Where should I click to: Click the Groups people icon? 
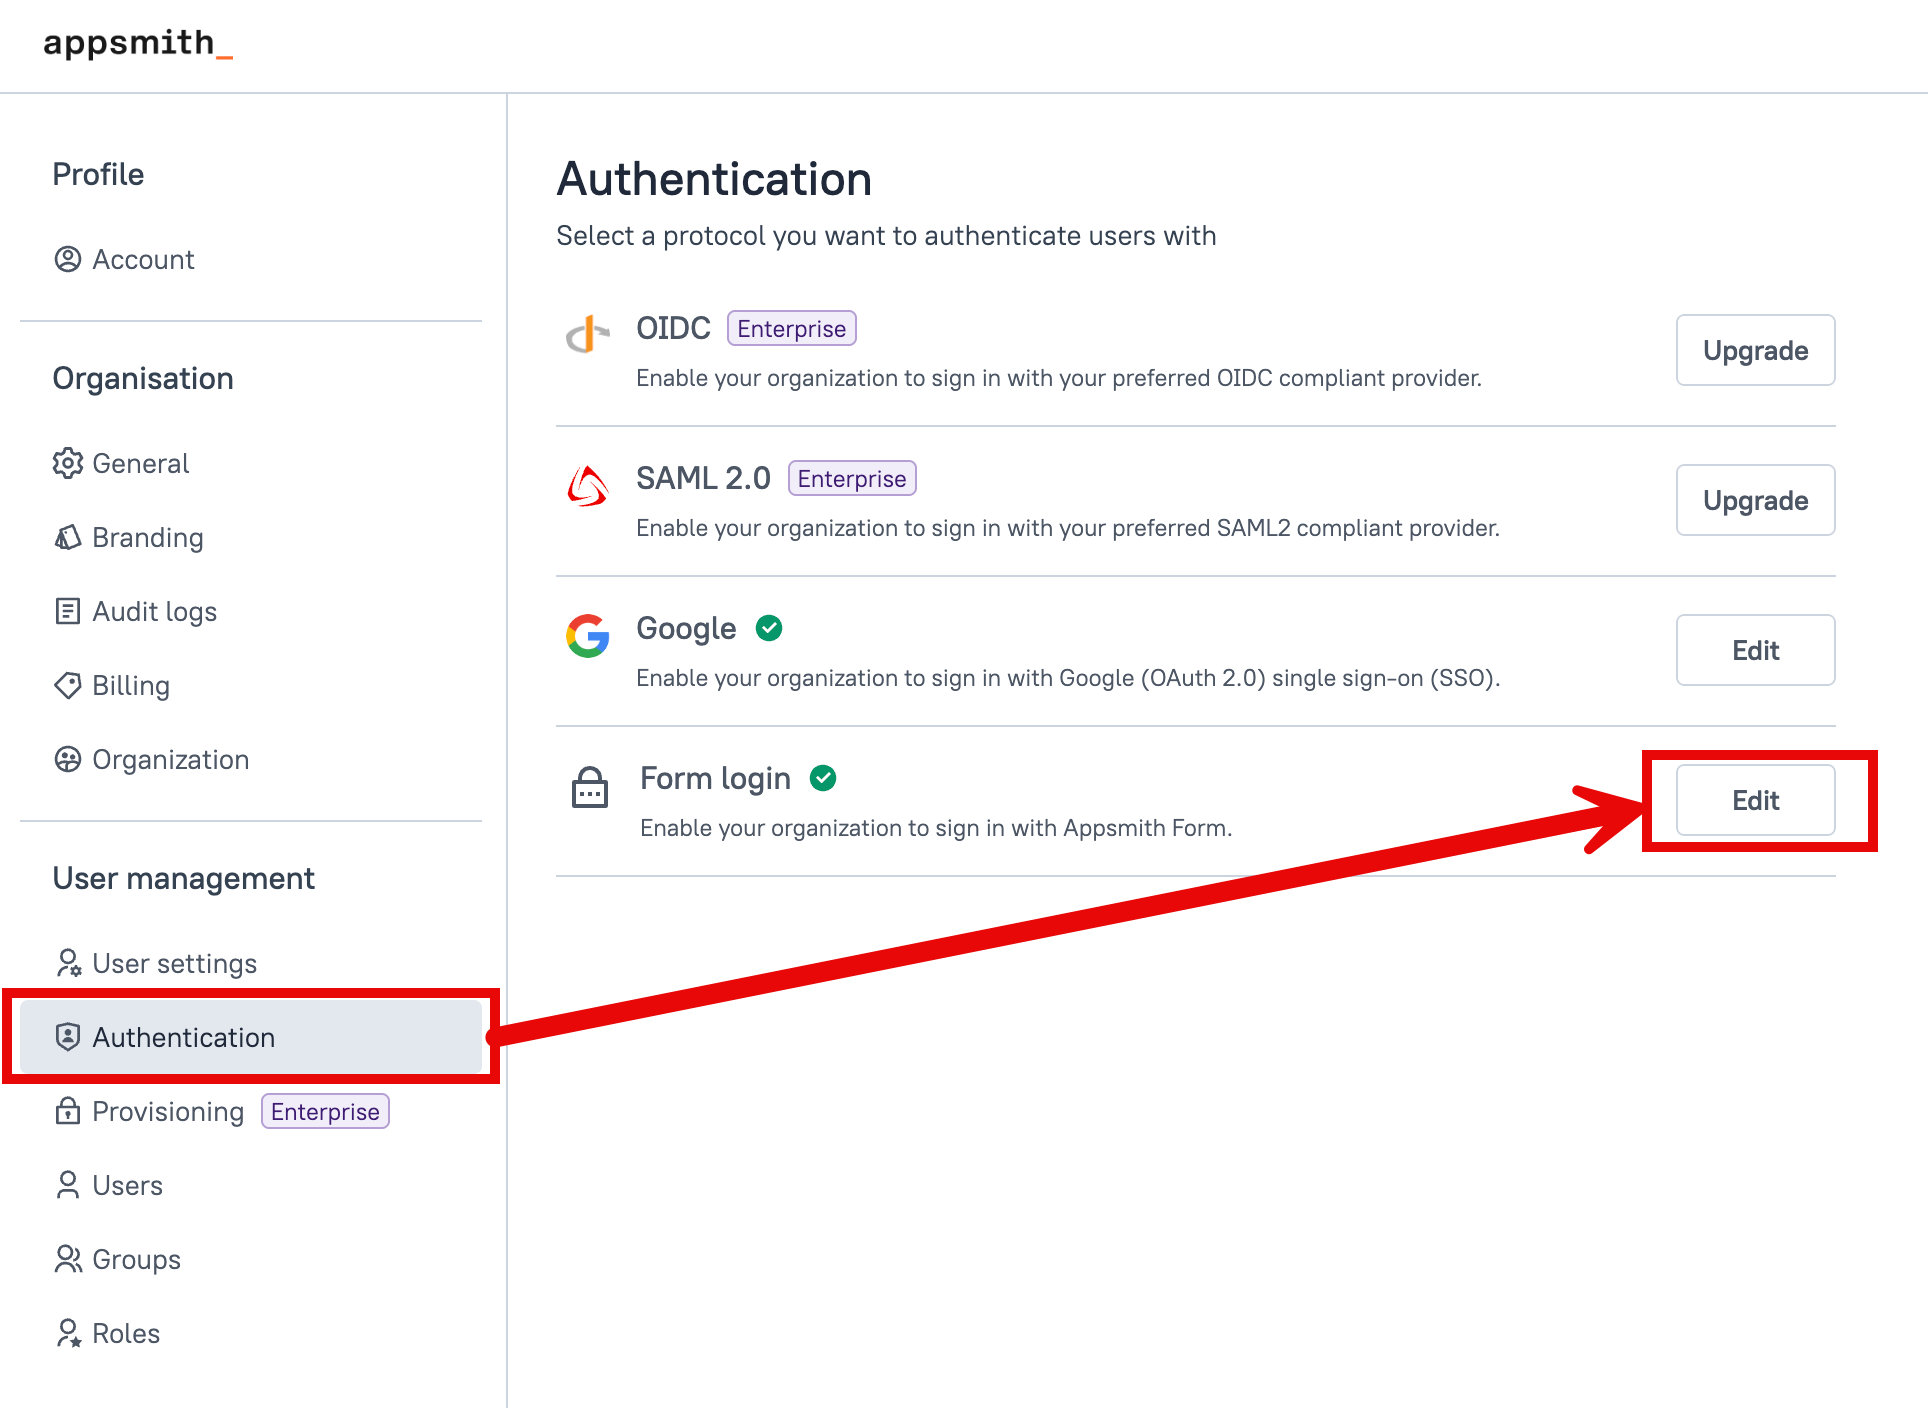[x=68, y=1259]
